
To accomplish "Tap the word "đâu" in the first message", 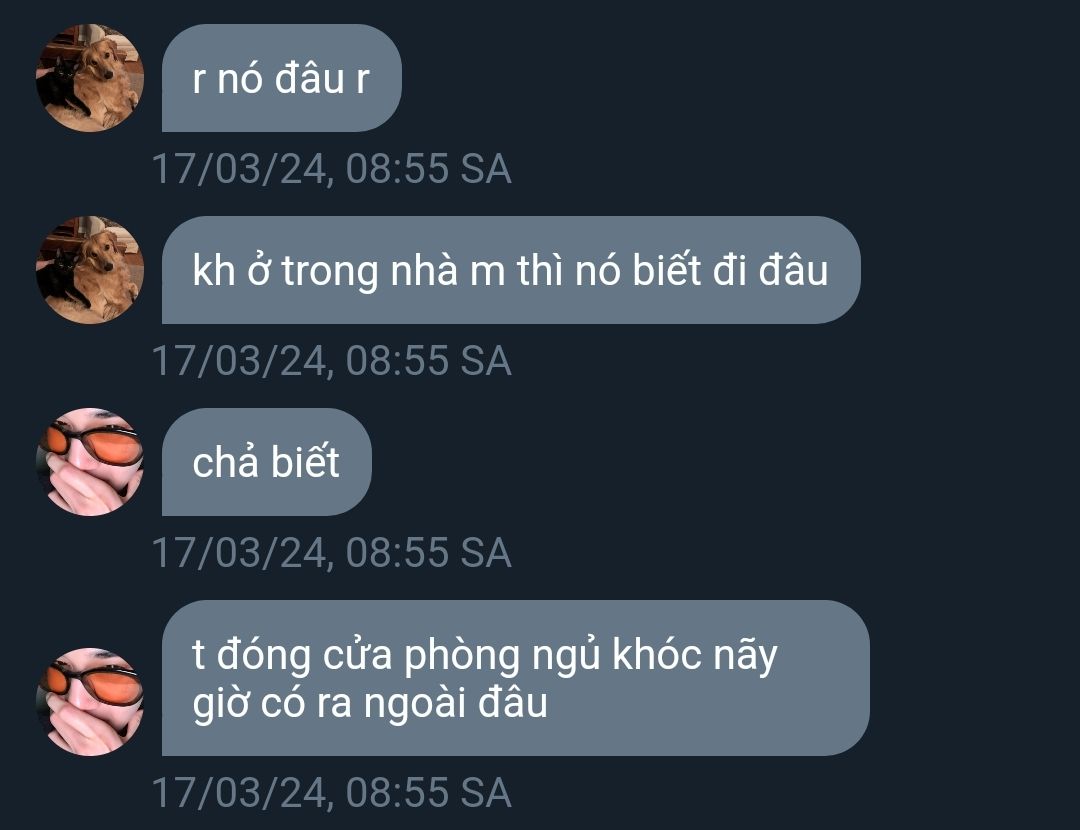I will pos(310,78).
